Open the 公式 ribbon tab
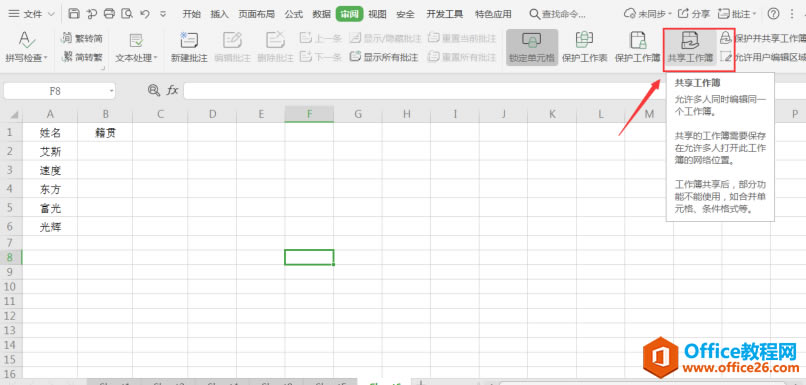 tap(294, 14)
